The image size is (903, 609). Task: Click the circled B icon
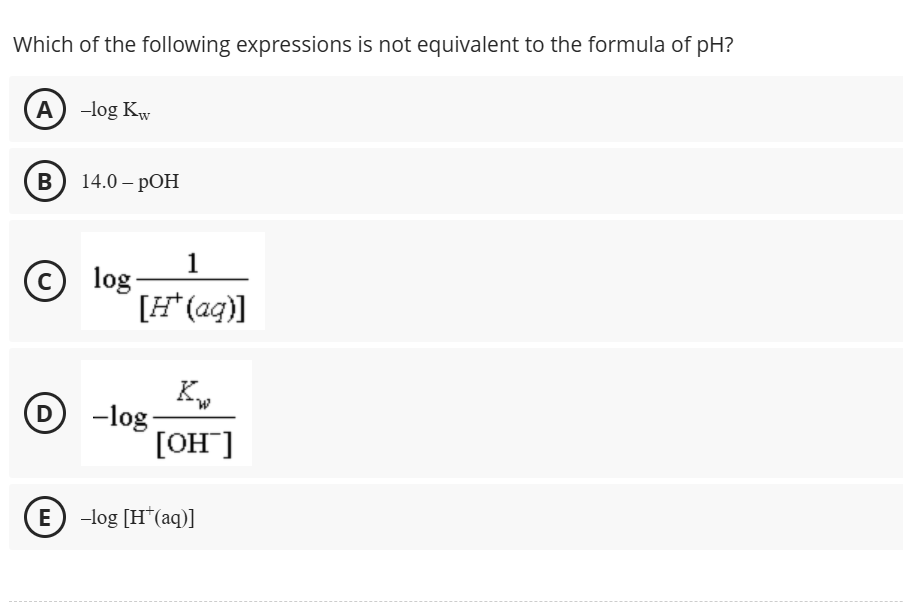coord(43,181)
